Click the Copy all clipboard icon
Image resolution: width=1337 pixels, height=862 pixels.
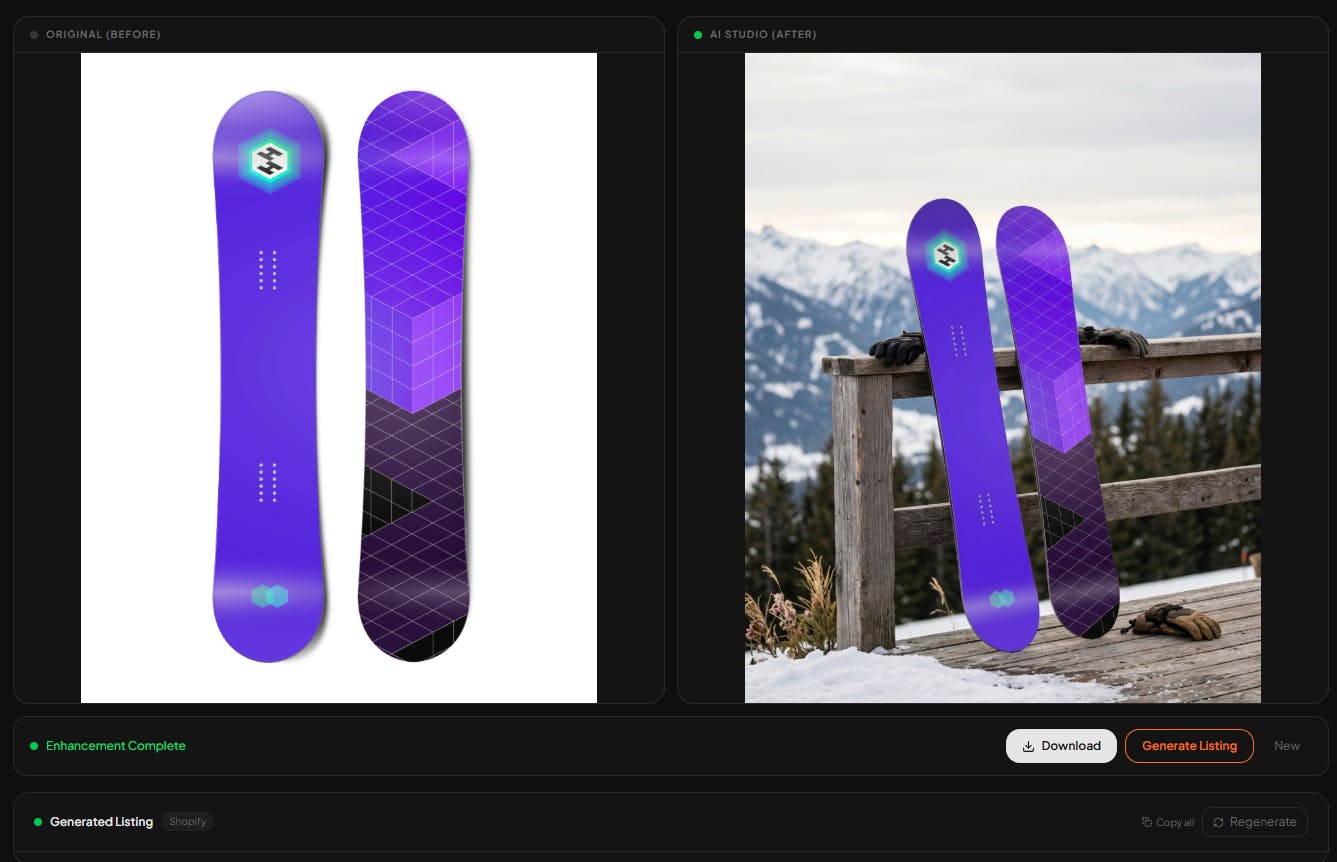[x=1147, y=822]
